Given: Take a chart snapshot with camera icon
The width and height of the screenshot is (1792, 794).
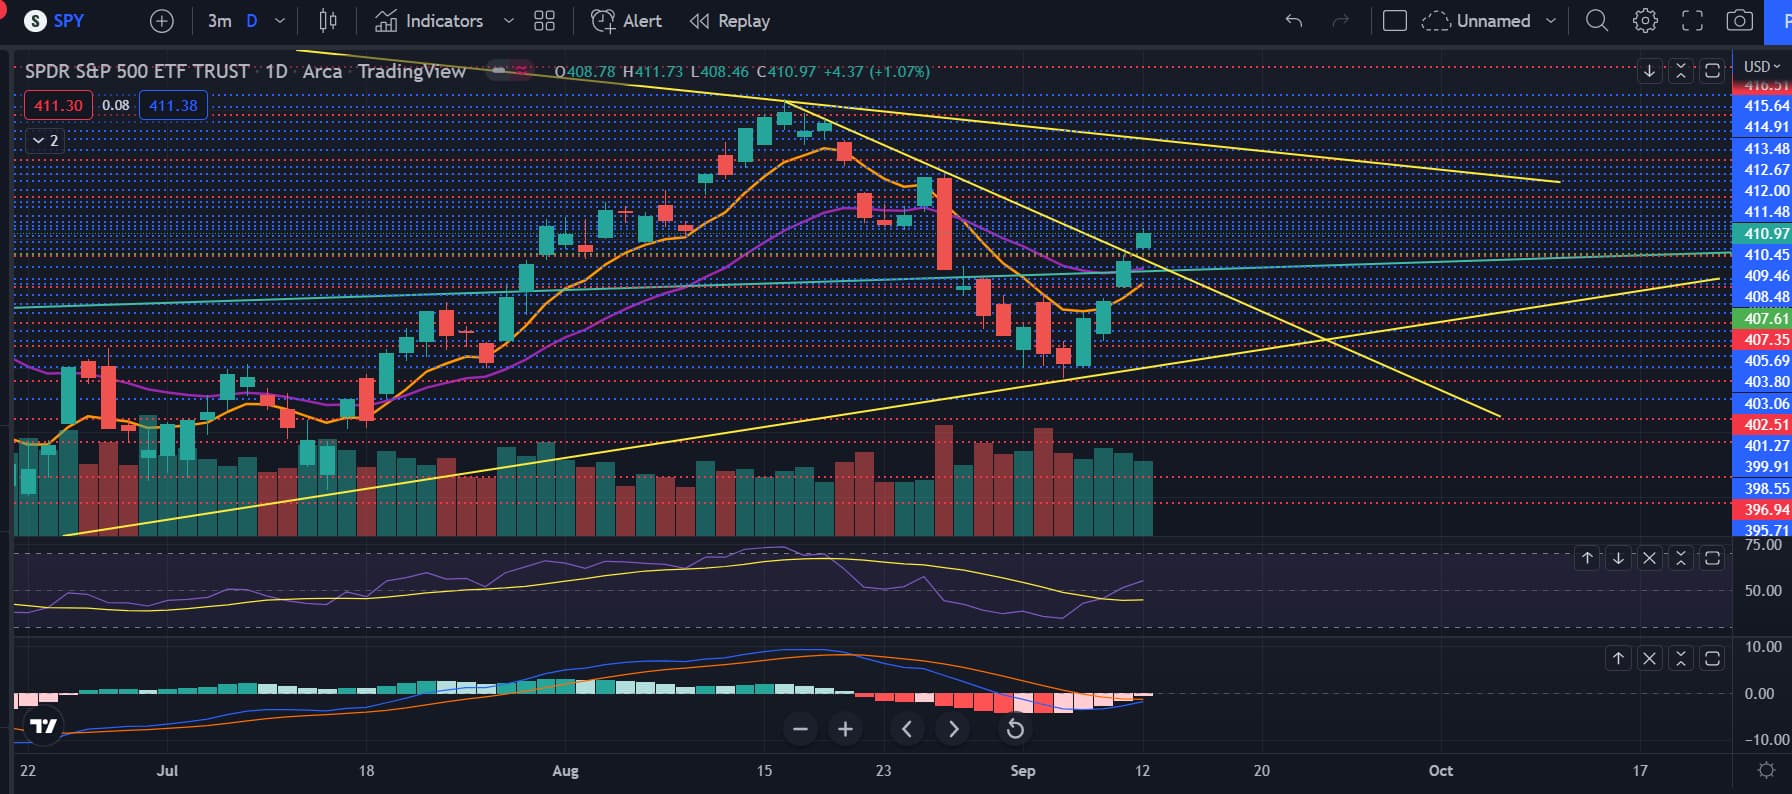Looking at the screenshot, I should point(1740,21).
